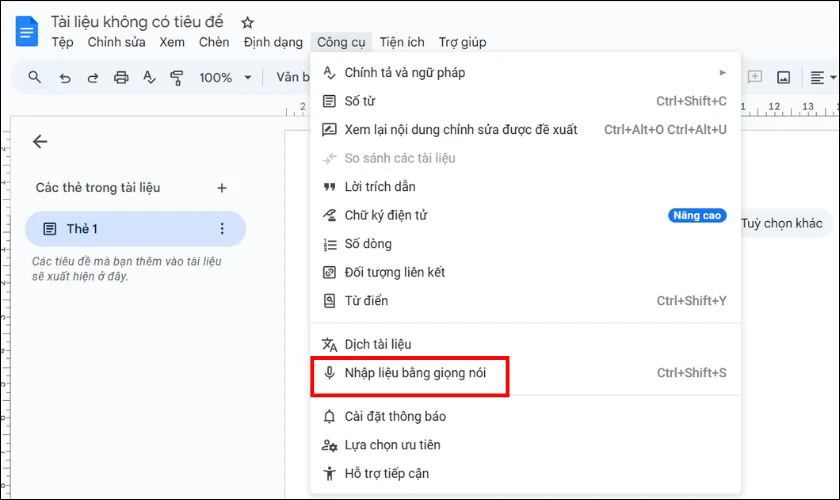Click the eSignature pen icon
The width and height of the screenshot is (840, 500).
pos(329,215)
